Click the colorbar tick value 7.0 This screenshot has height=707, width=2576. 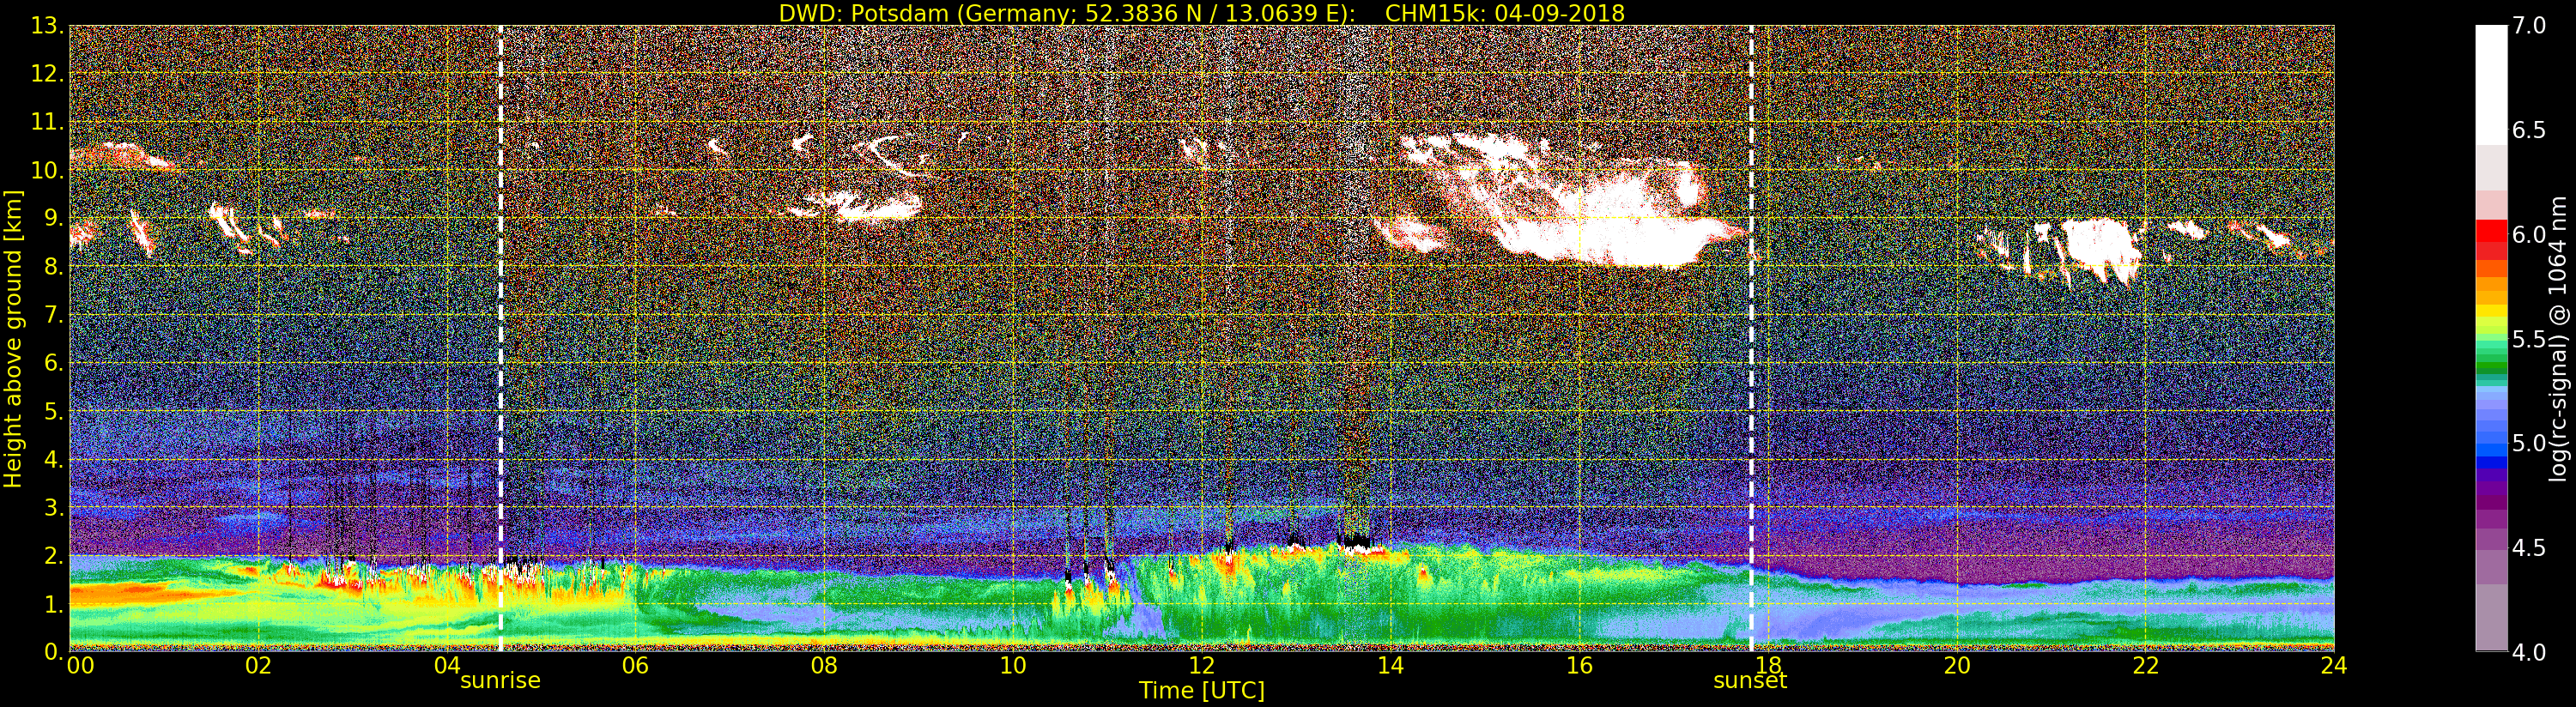click(x=2529, y=25)
